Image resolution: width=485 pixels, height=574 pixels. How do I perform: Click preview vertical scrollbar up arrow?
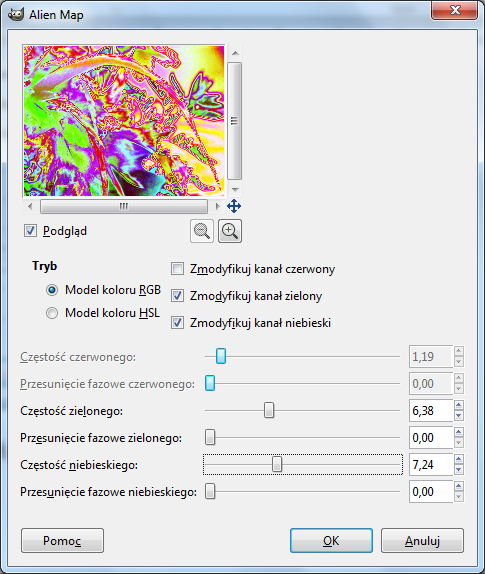click(x=235, y=53)
